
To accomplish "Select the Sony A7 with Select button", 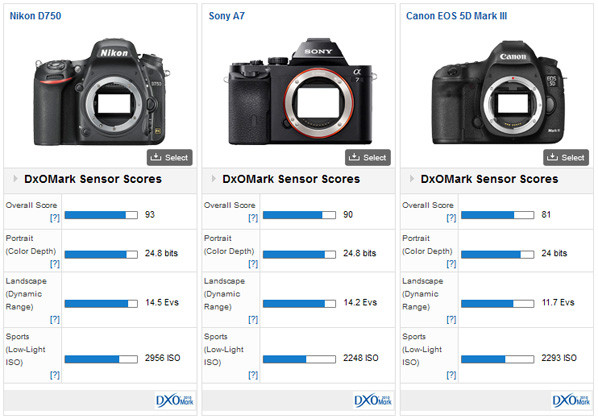I will pos(368,157).
